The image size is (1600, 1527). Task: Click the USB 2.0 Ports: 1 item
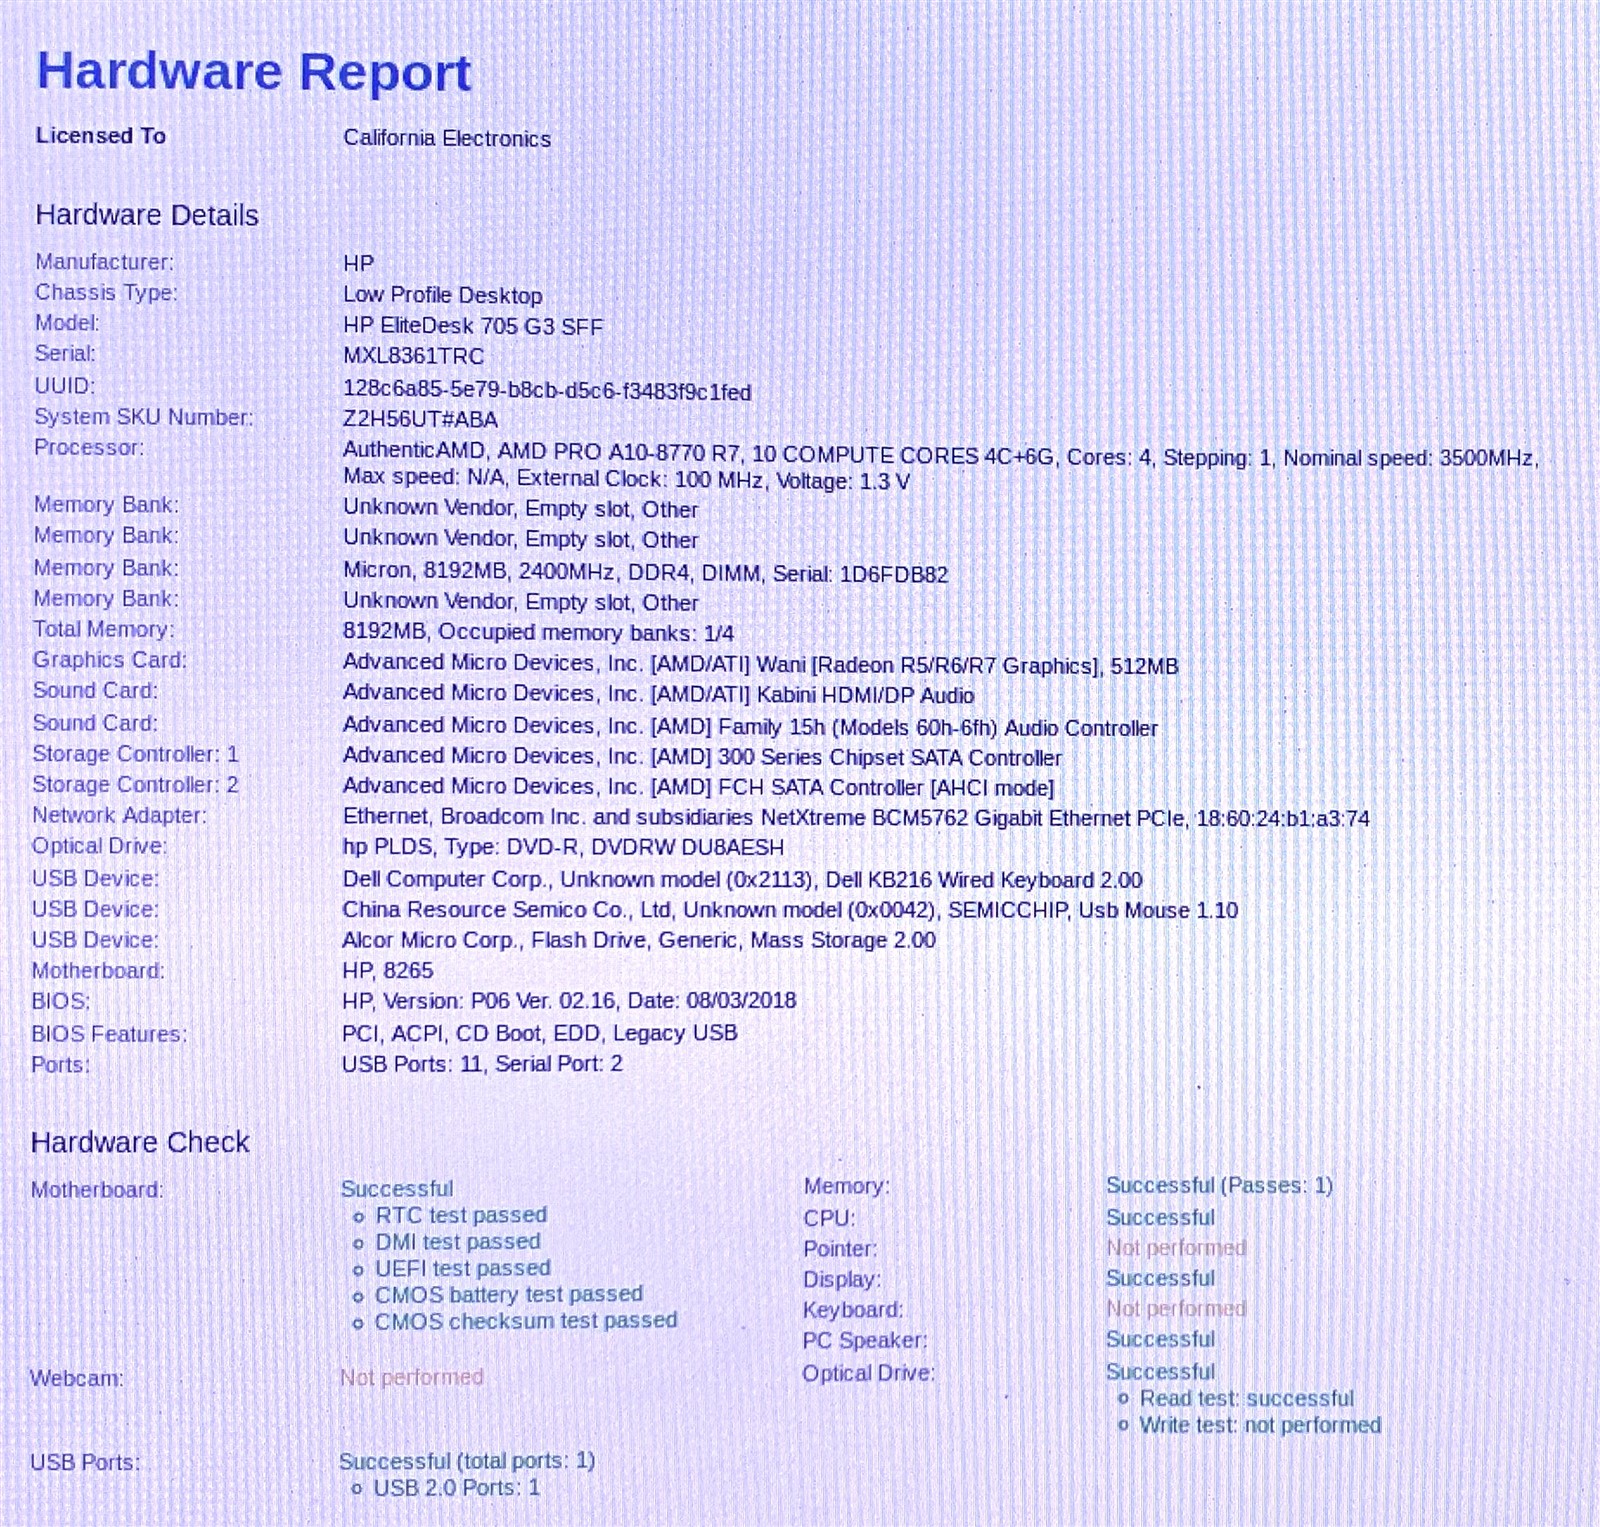click(457, 1488)
